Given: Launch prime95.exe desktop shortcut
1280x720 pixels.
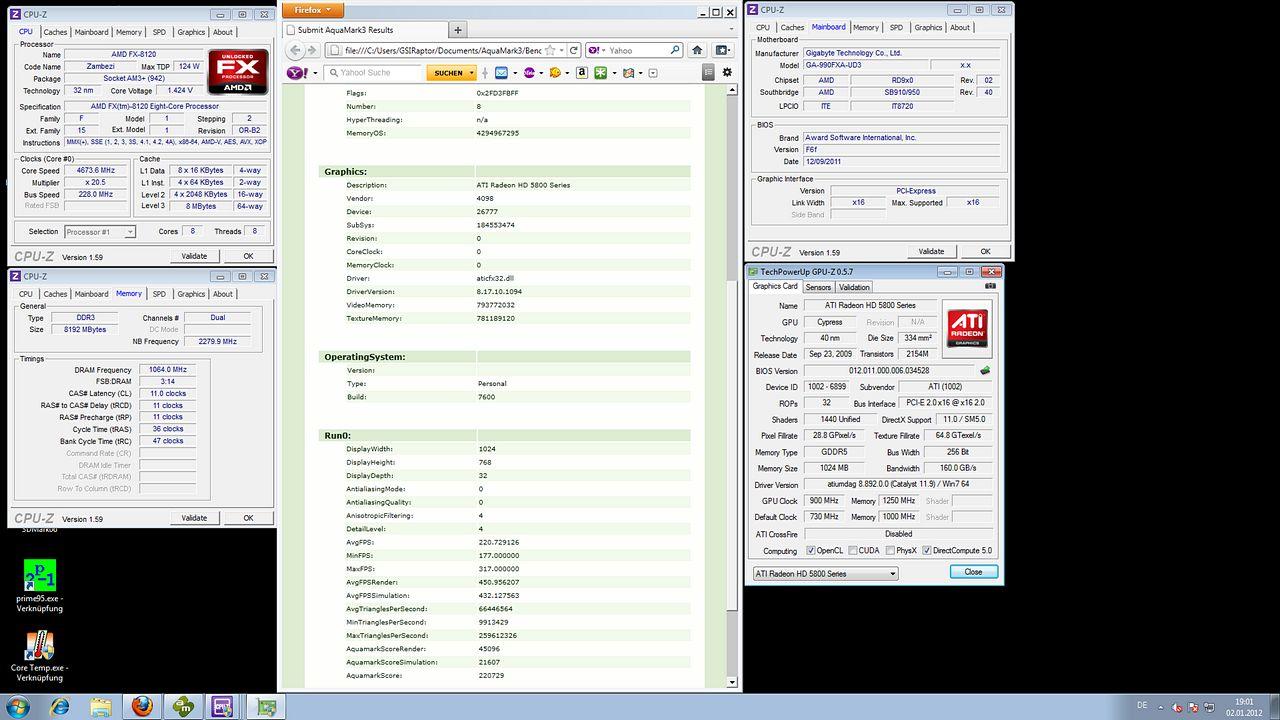Looking at the screenshot, I should [x=39, y=587].
